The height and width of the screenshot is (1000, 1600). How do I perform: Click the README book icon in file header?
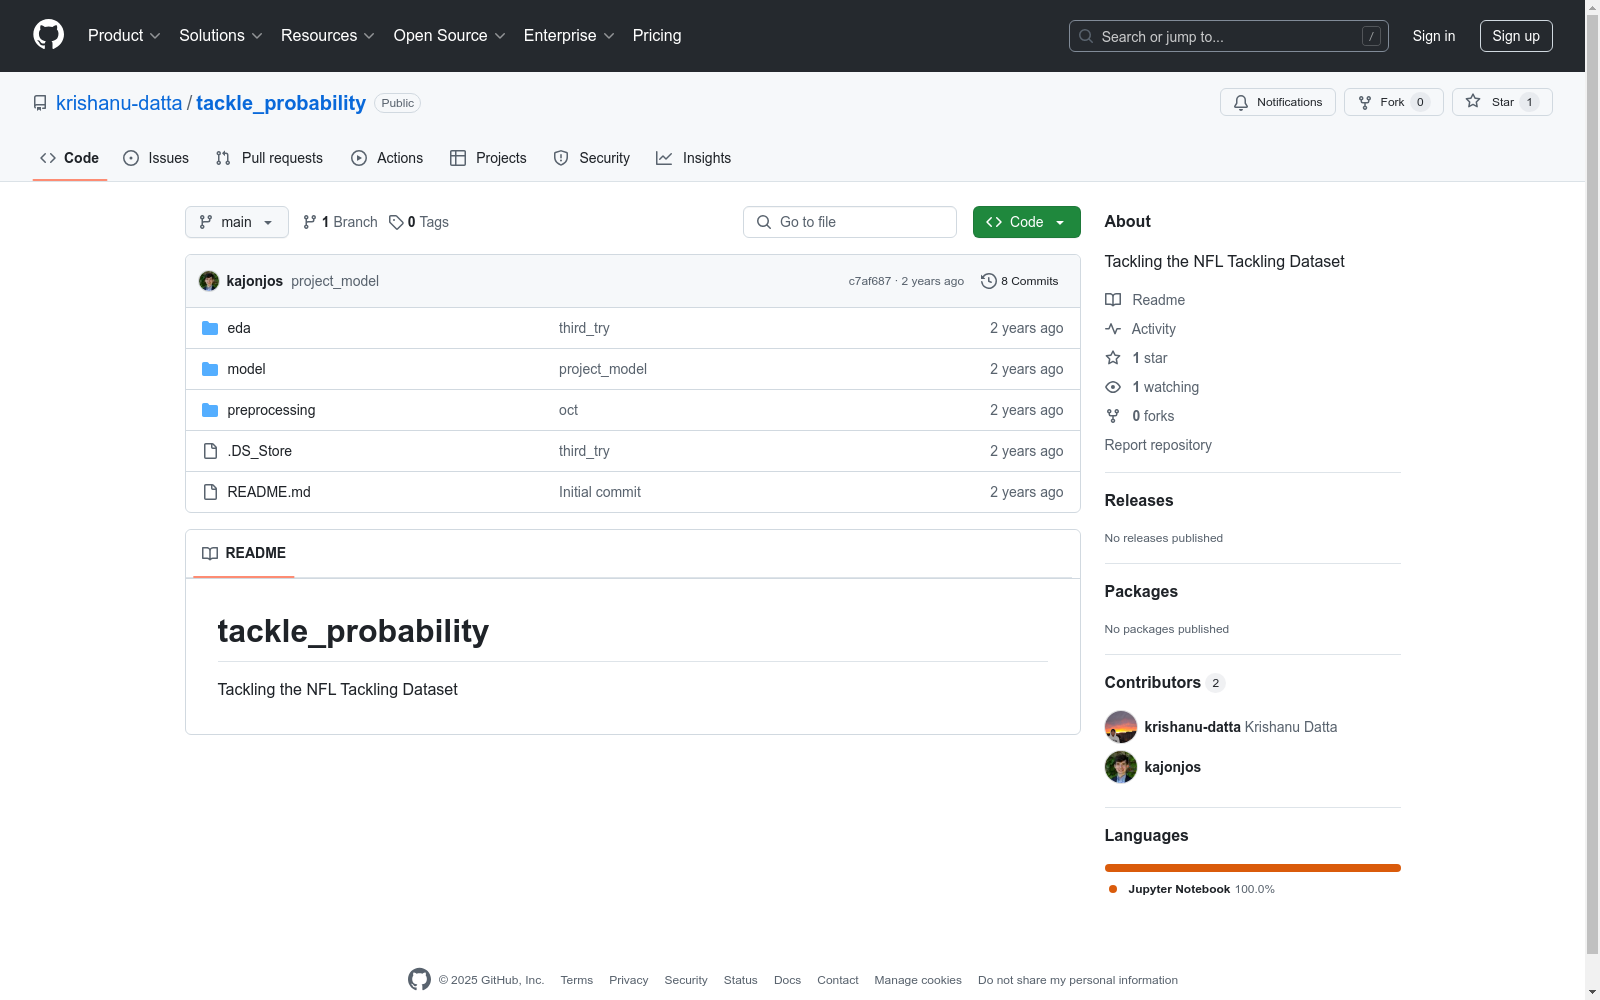[x=210, y=553]
